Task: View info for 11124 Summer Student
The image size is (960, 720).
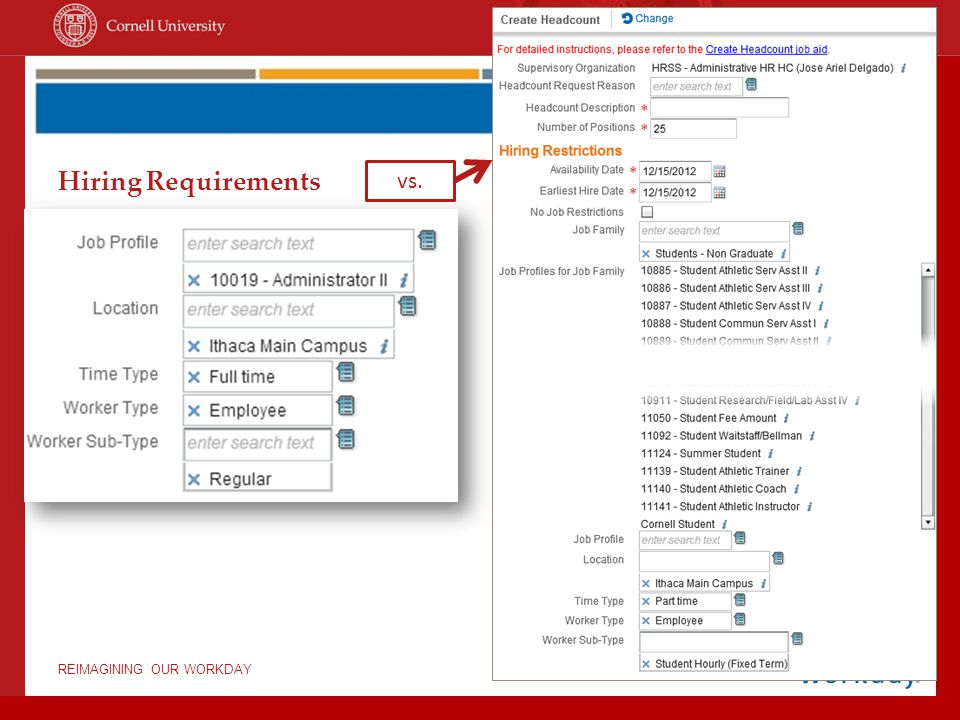Action: click(x=770, y=454)
